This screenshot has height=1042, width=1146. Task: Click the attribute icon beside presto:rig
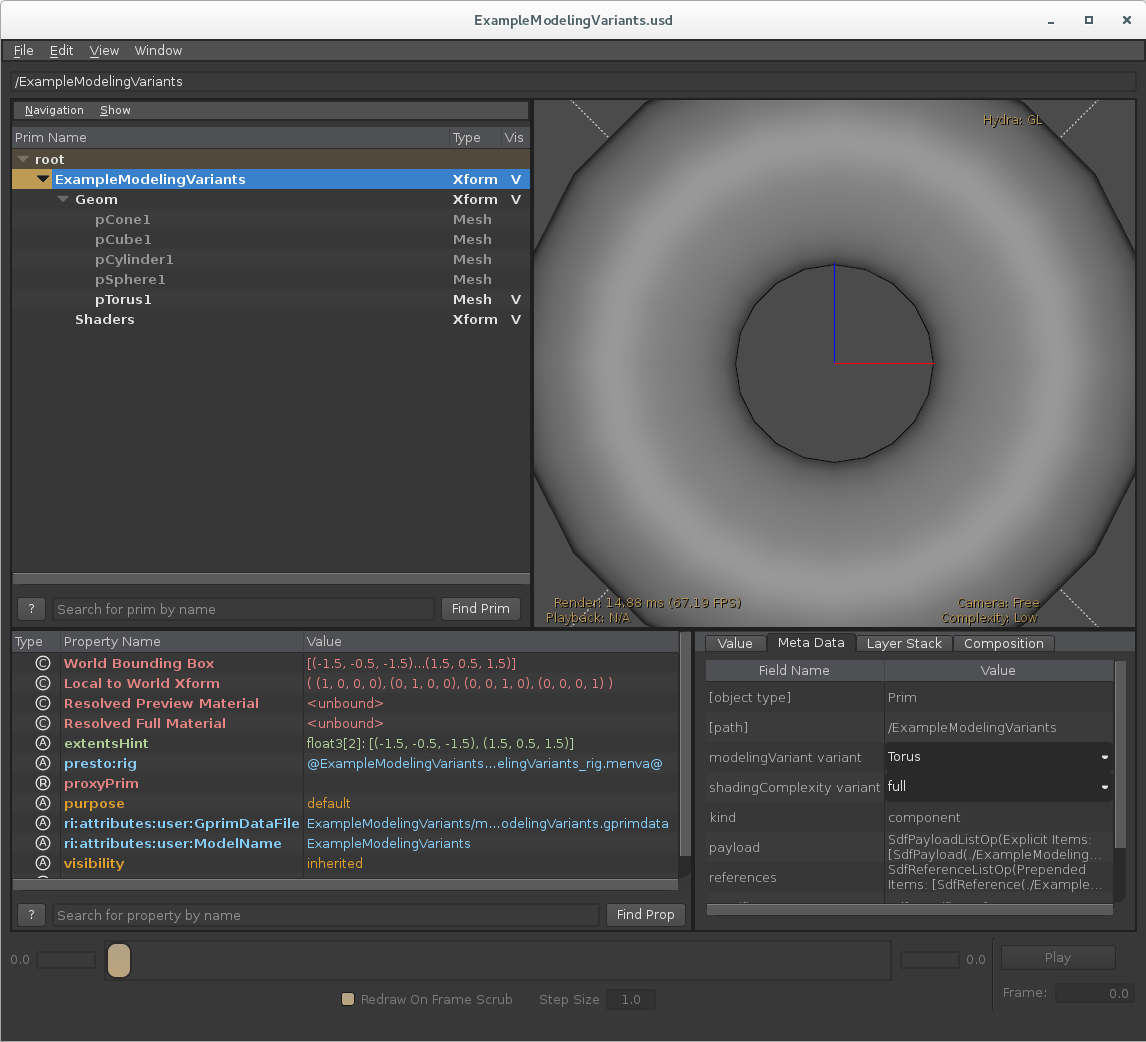tap(42, 763)
